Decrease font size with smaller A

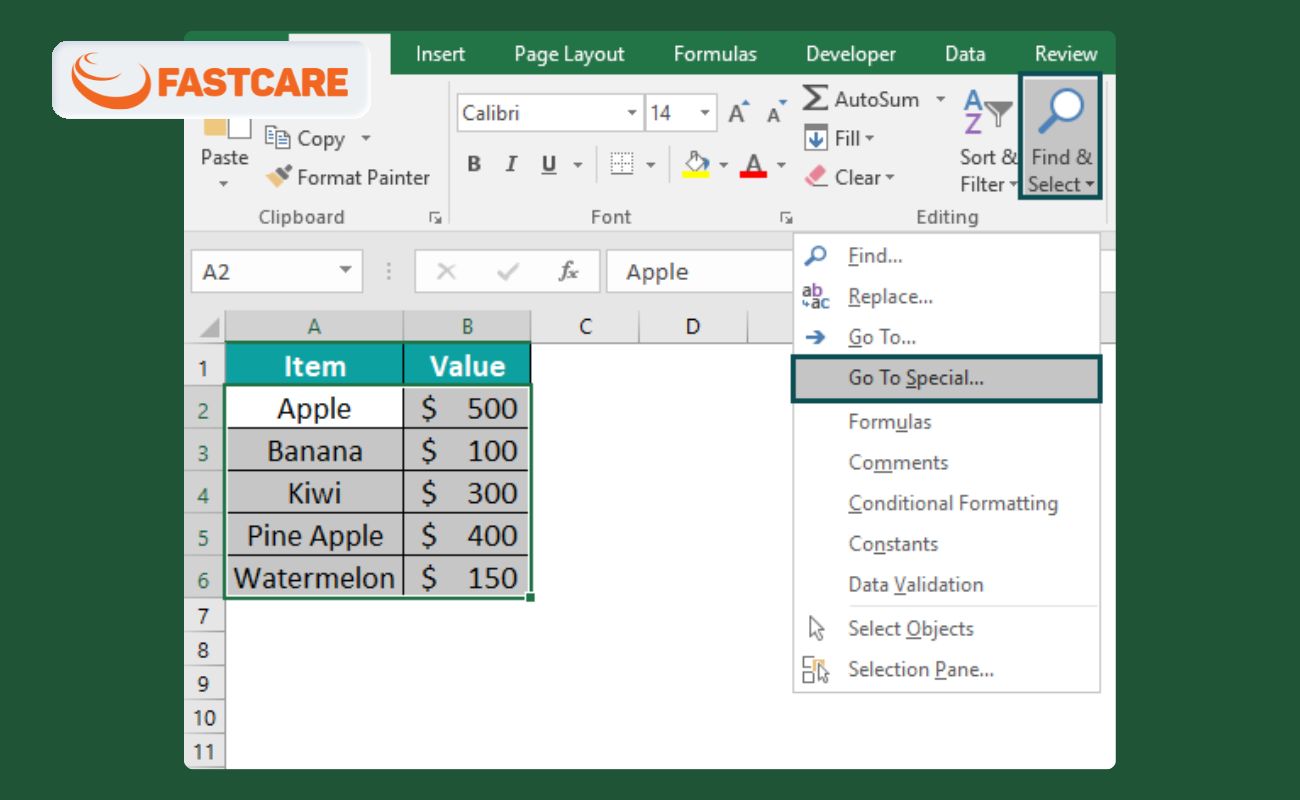[775, 114]
